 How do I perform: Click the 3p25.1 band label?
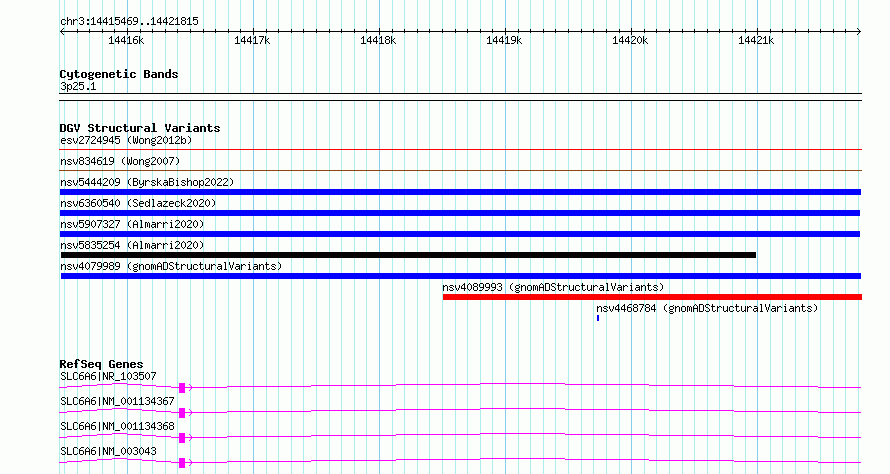tap(78, 86)
